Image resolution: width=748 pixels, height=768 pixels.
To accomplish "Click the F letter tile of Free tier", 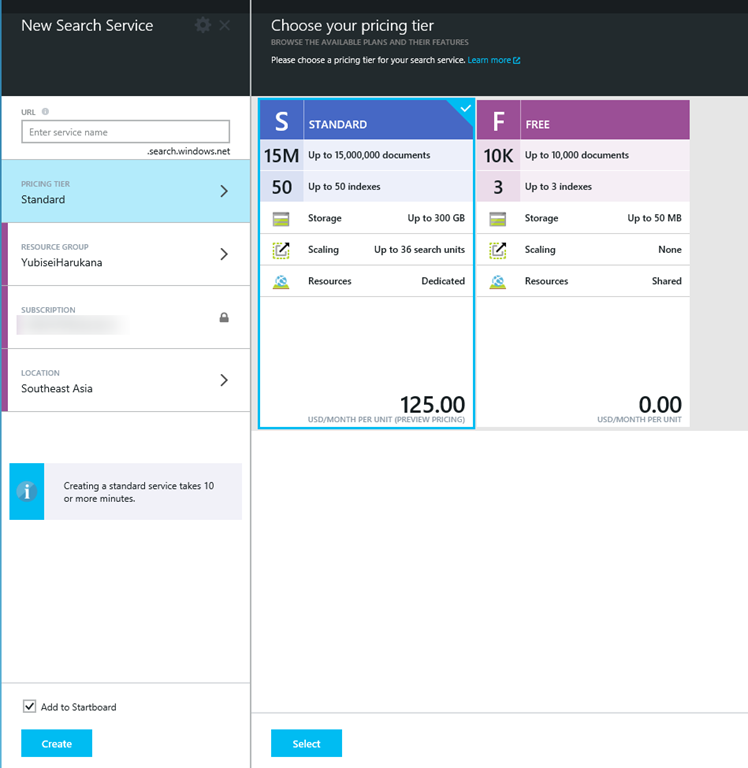I will pyautogui.click(x=498, y=120).
